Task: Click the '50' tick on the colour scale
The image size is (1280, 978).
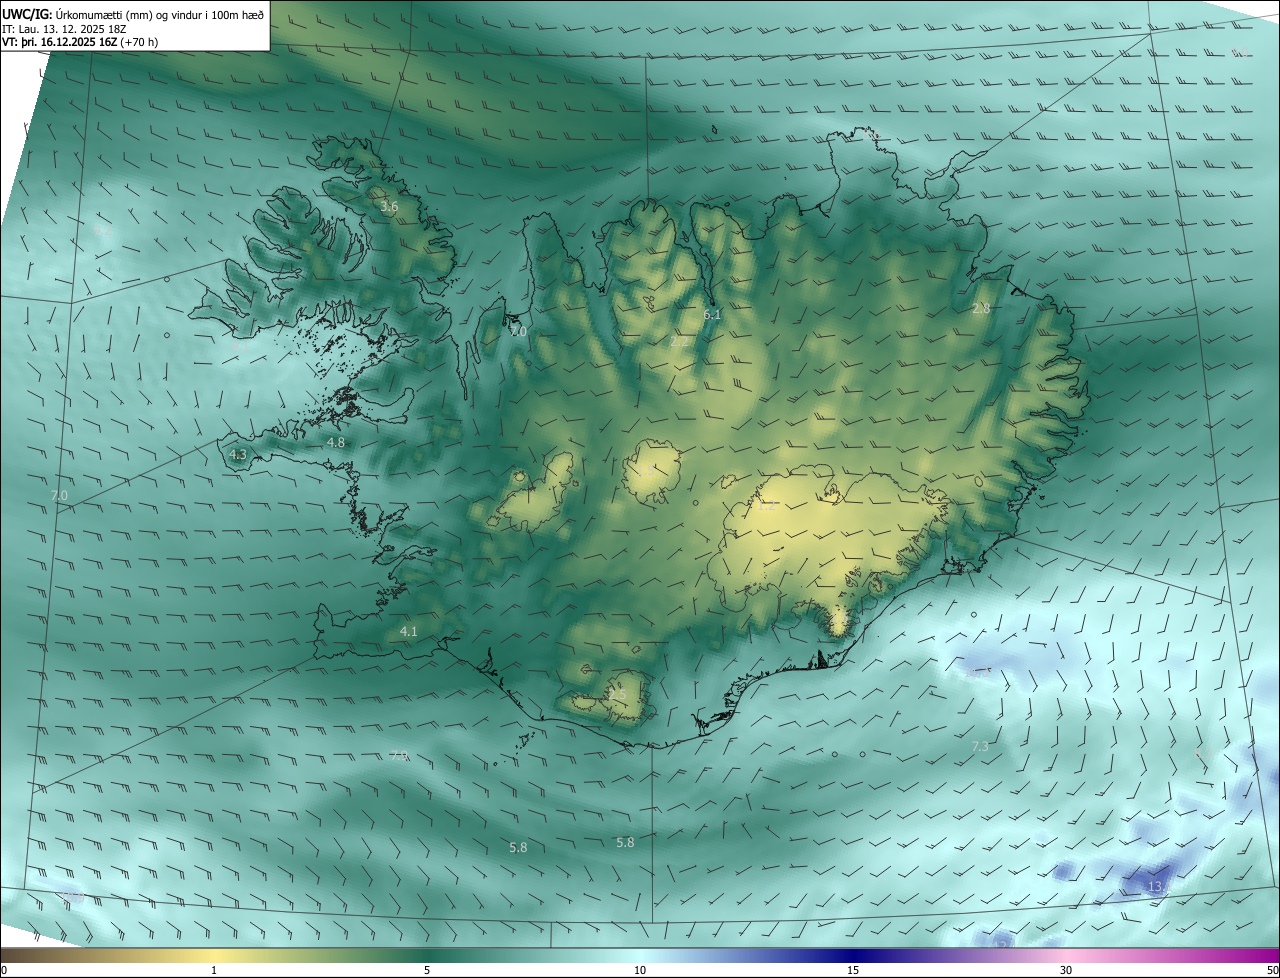Action: coord(1272,970)
